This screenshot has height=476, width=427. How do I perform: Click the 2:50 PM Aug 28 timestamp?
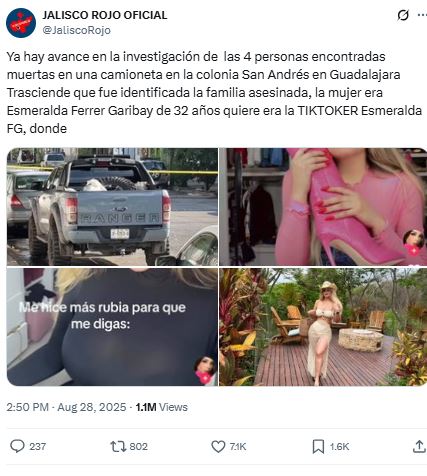[66, 407]
